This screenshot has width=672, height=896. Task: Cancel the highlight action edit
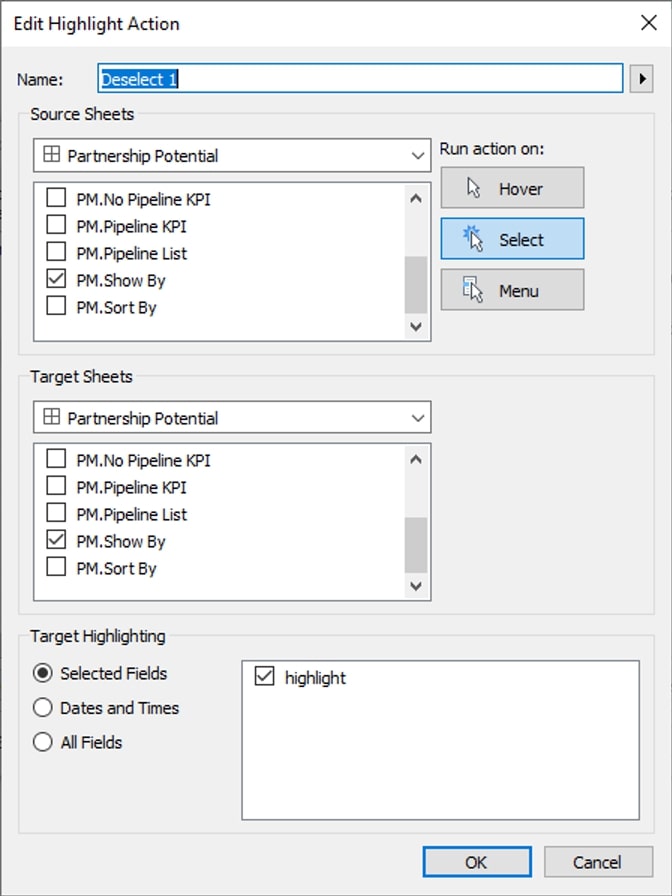[598, 862]
